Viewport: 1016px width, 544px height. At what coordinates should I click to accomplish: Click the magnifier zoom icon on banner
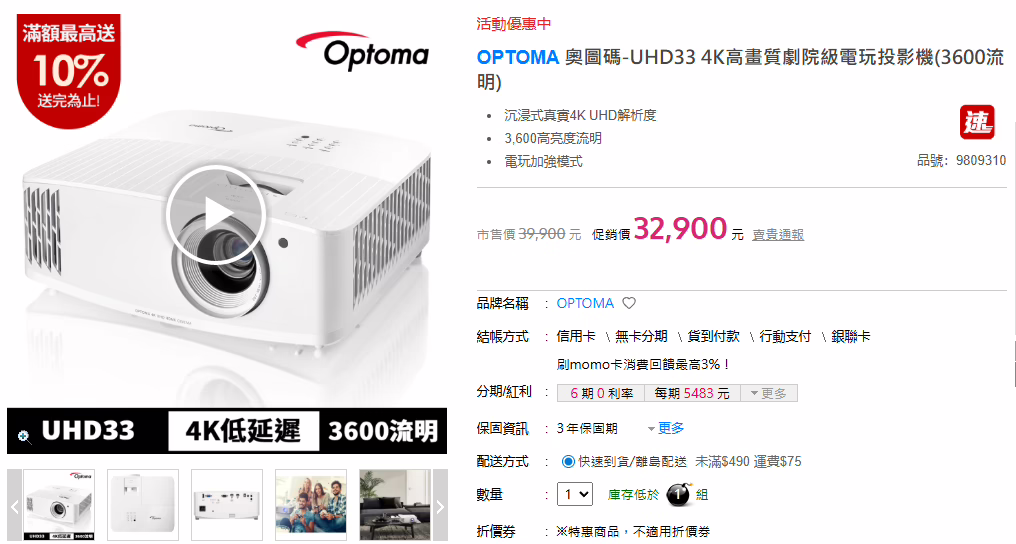(x=24, y=436)
